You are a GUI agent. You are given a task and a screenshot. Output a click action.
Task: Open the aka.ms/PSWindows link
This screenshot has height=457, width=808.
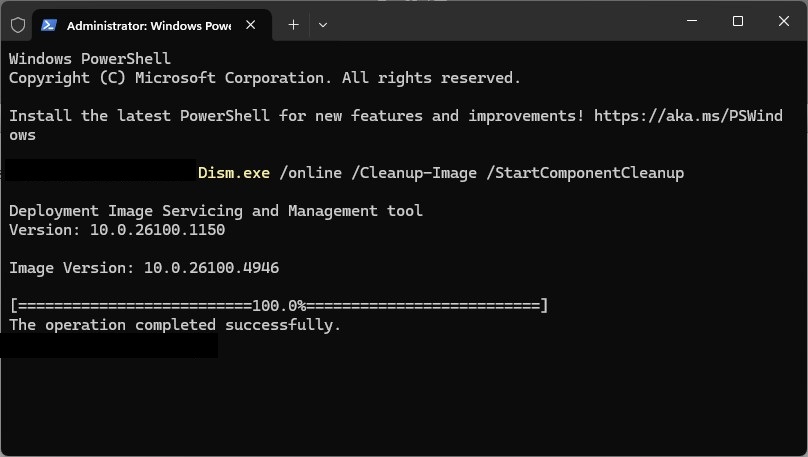[x=688, y=116]
